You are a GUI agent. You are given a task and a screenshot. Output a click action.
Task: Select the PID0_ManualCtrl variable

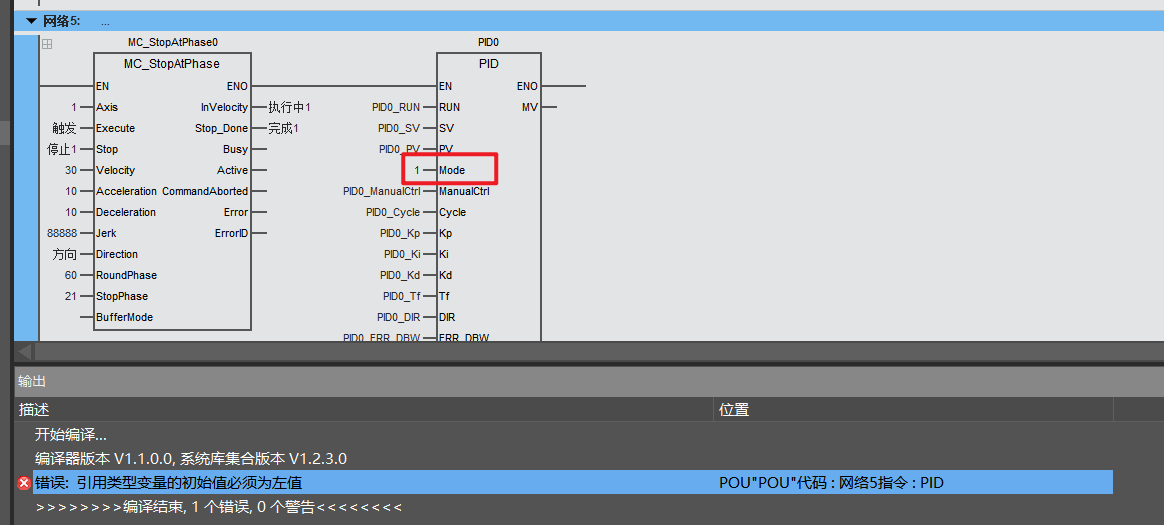(382, 191)
